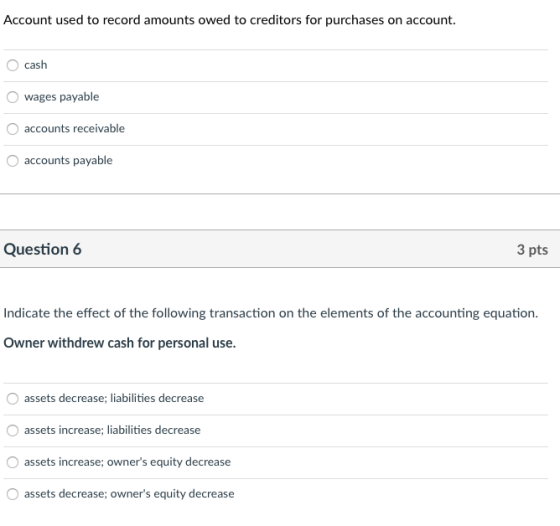Mark the 'accounts receivable' radio button

click(x=12, y=129)
